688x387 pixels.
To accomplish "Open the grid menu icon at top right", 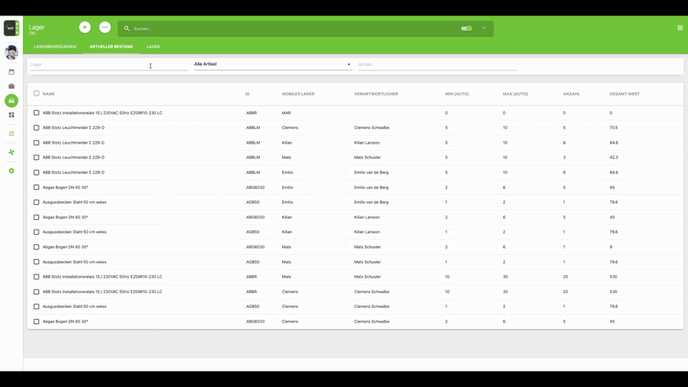I will [680, 28].
